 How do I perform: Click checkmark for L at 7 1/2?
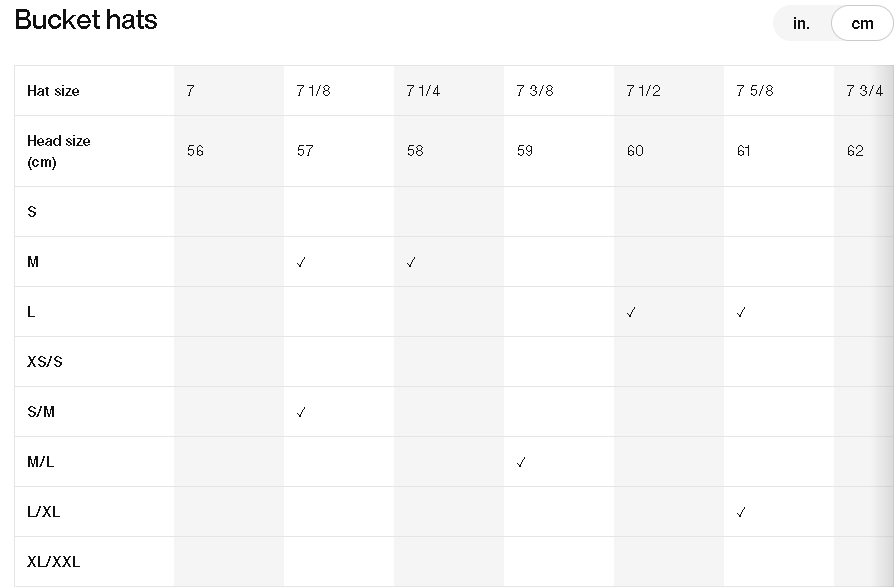(631, 312)
